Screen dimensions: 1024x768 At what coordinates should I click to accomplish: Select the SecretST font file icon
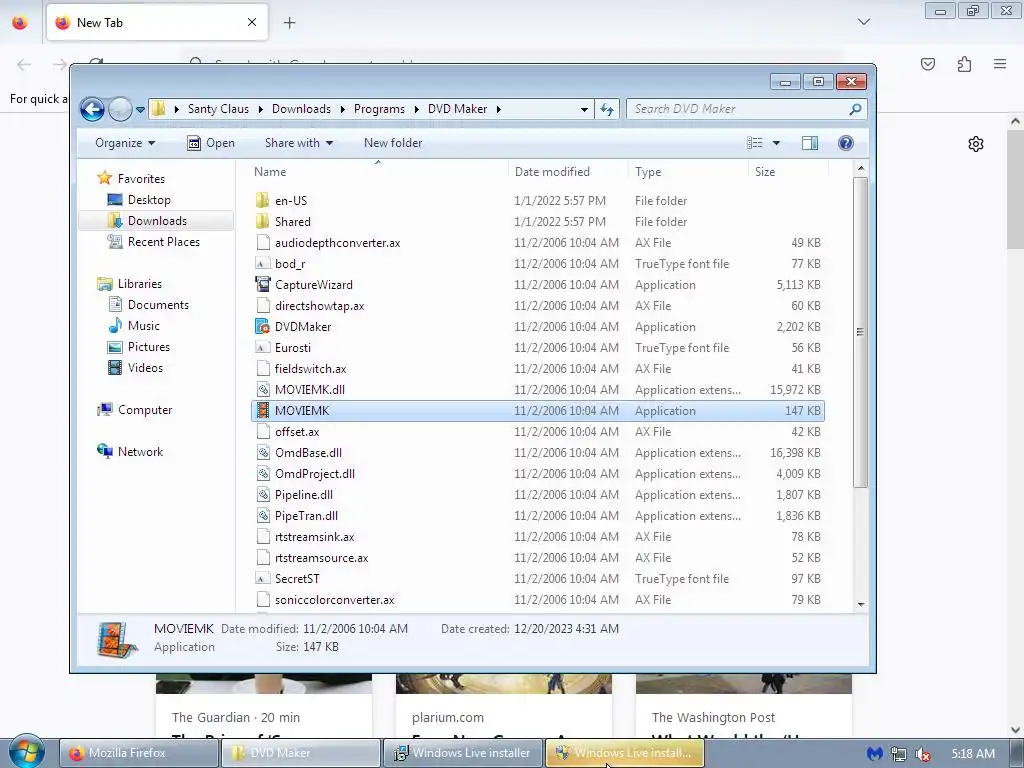click(x=263, y=579)
